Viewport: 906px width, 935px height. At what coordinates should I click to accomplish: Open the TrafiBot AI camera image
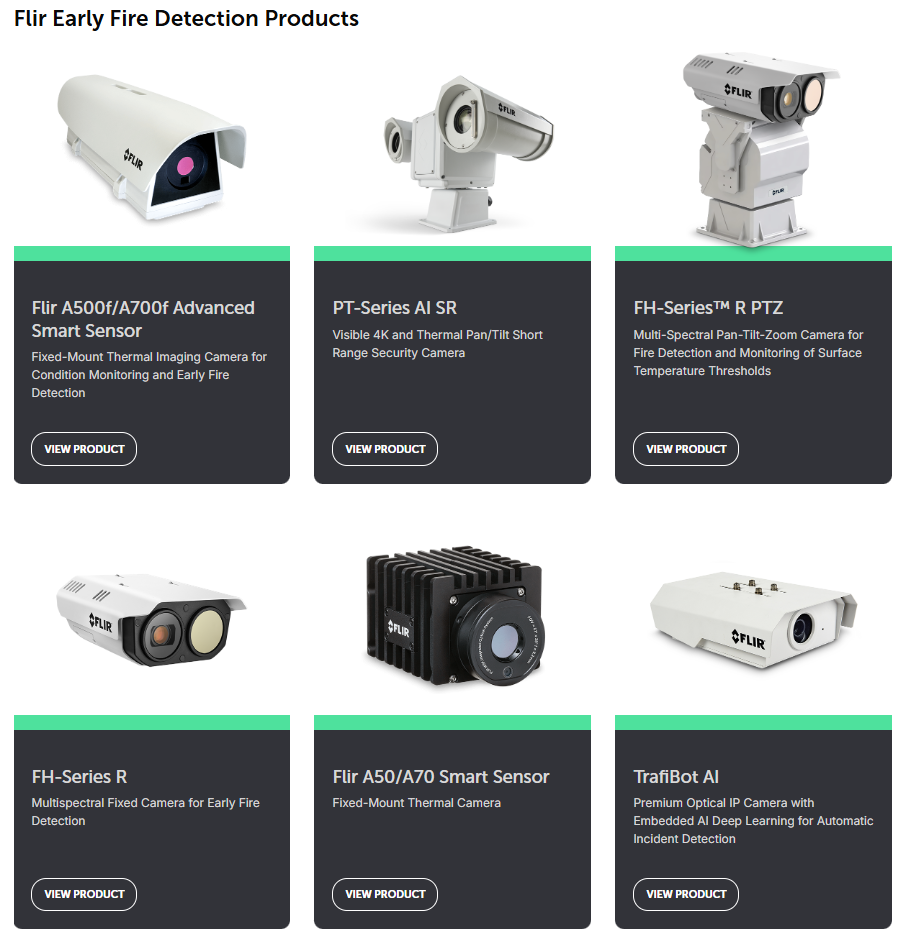tap(753, 619)
